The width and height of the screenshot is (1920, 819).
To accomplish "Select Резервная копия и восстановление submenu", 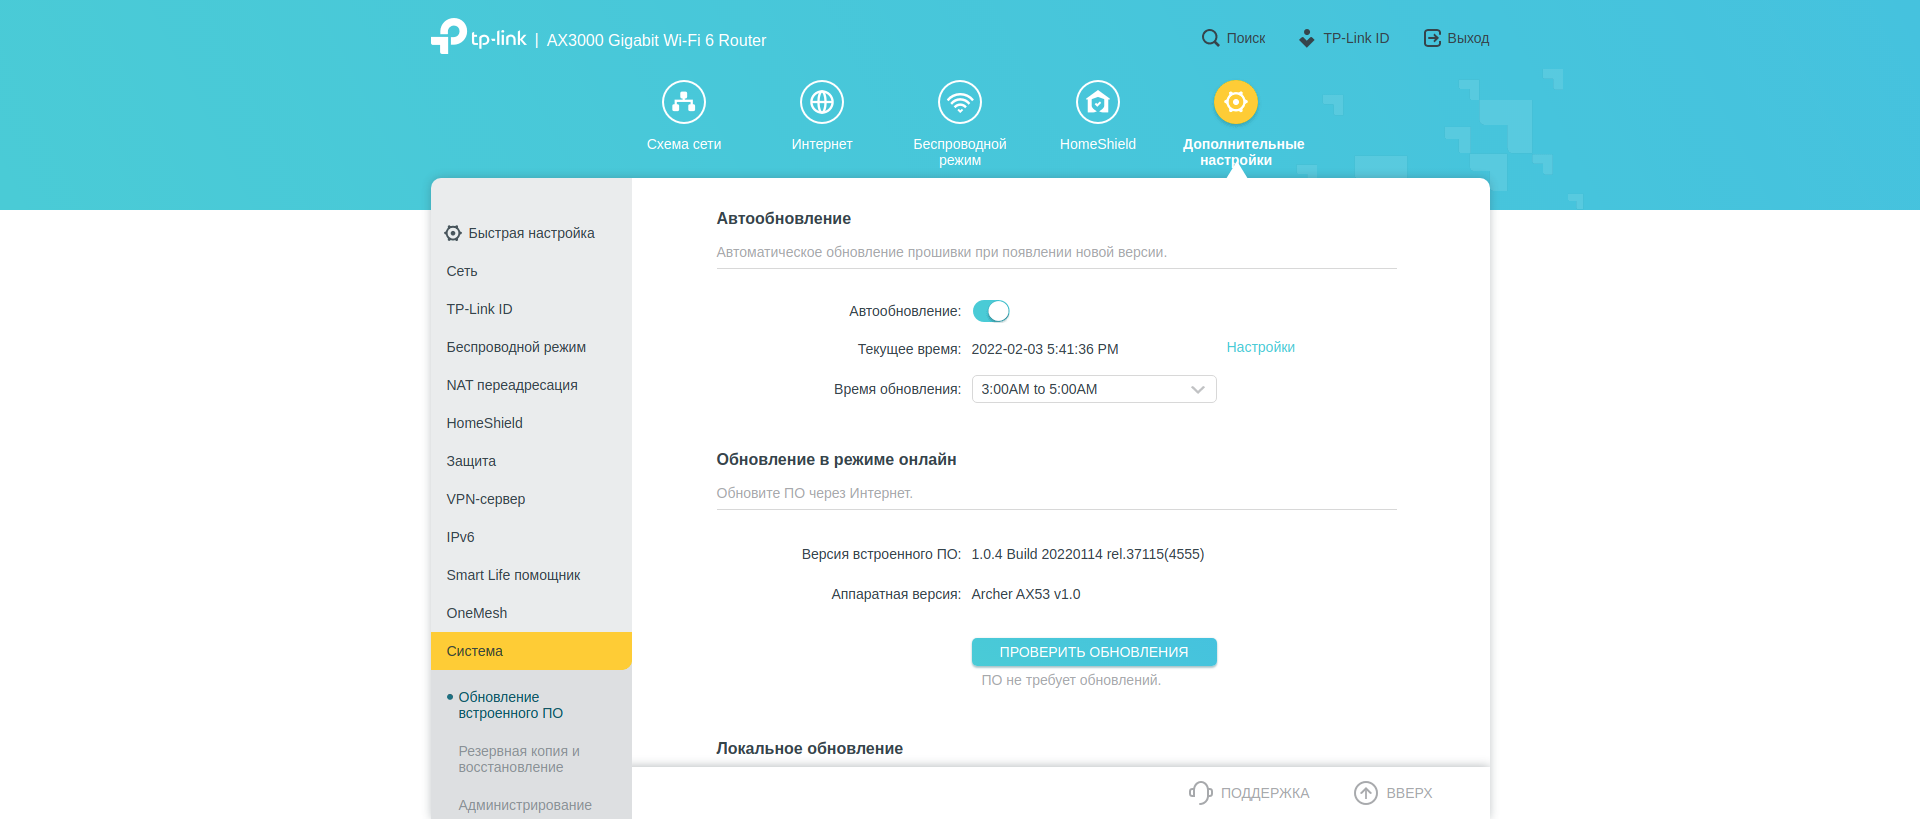I will click(x=518, y=759).
